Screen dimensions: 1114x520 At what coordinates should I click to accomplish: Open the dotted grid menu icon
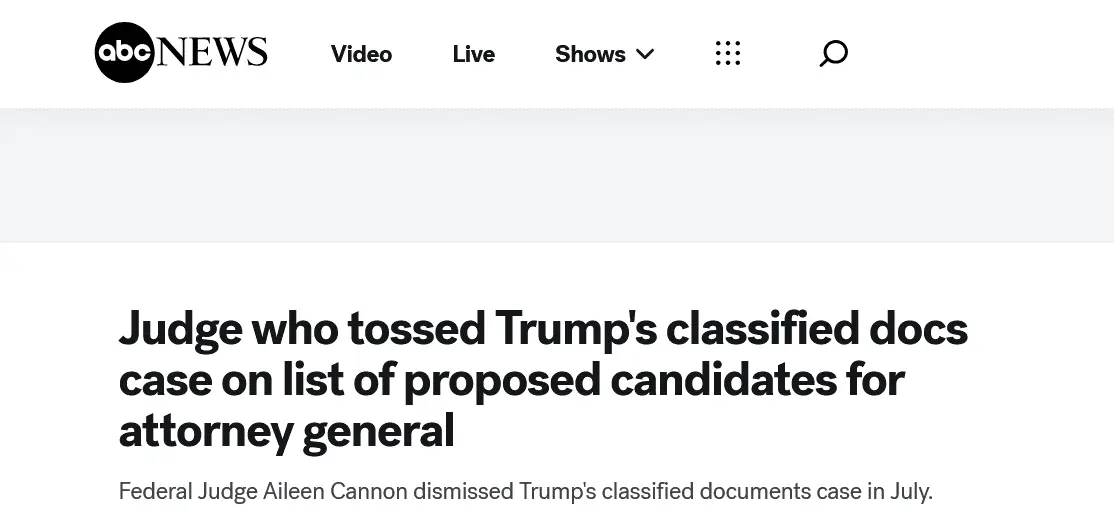coord(728,54)
